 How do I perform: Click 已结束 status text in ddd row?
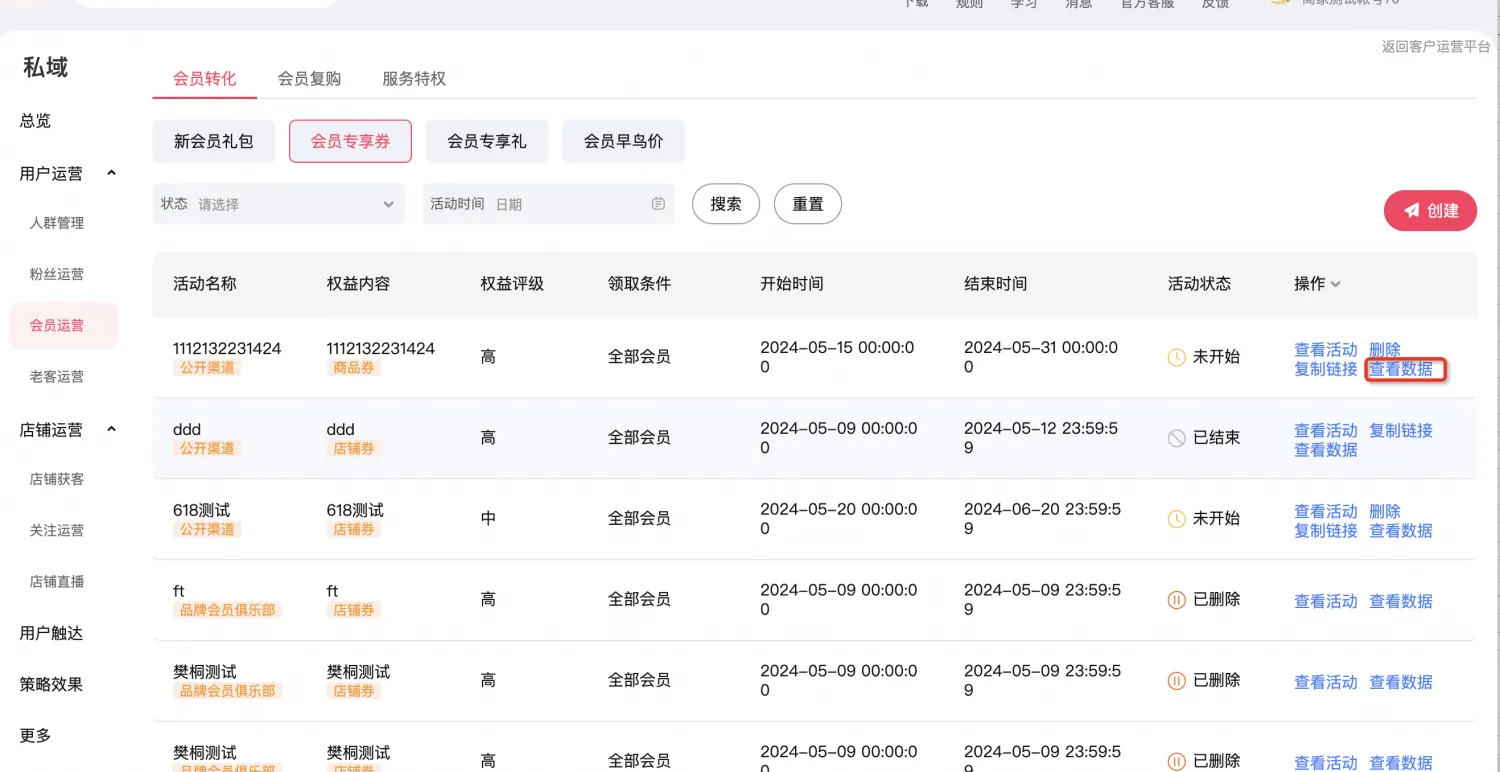(1217, 438)
